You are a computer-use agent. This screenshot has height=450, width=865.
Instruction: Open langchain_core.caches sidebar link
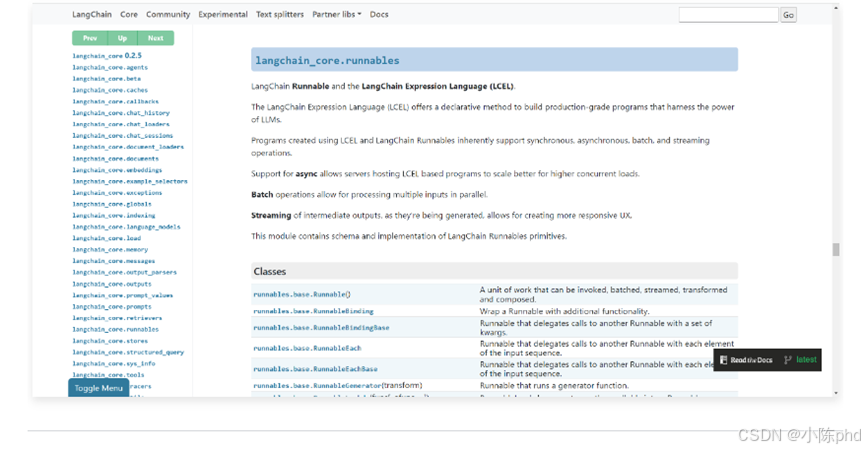tap(110, 90)
